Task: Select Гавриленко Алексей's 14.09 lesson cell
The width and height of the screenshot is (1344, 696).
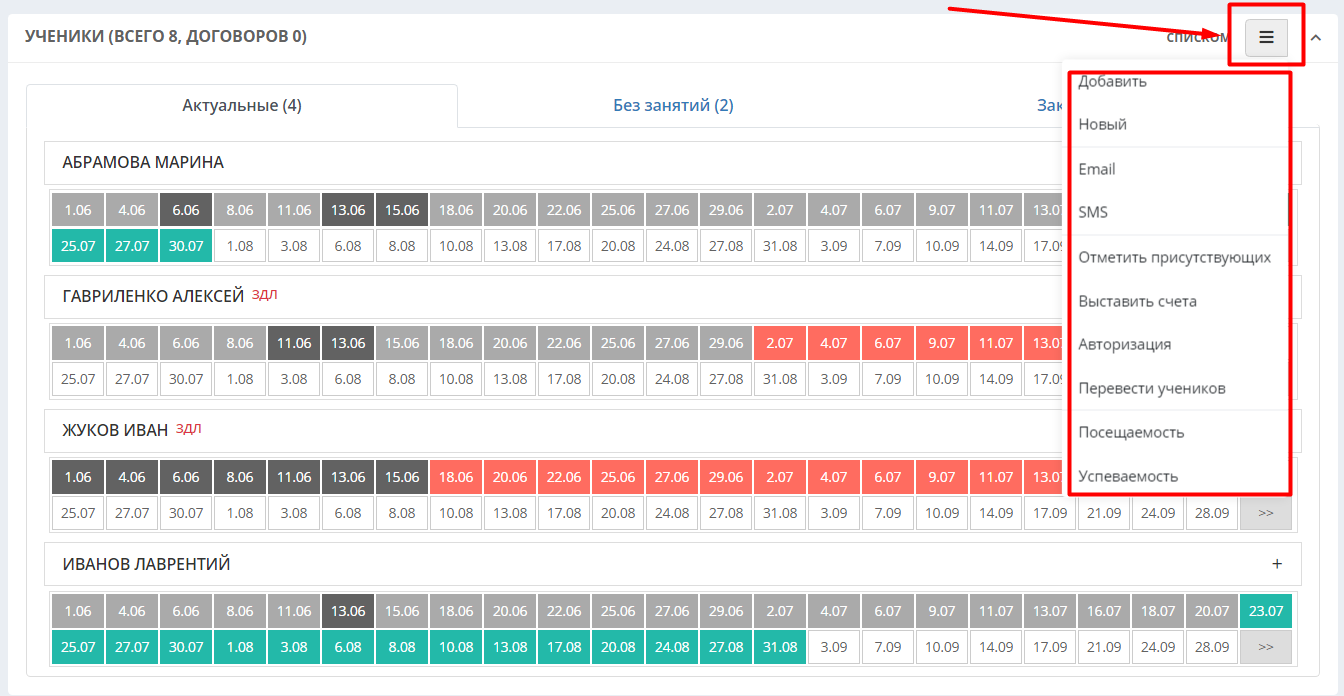Action: point(996,379)
